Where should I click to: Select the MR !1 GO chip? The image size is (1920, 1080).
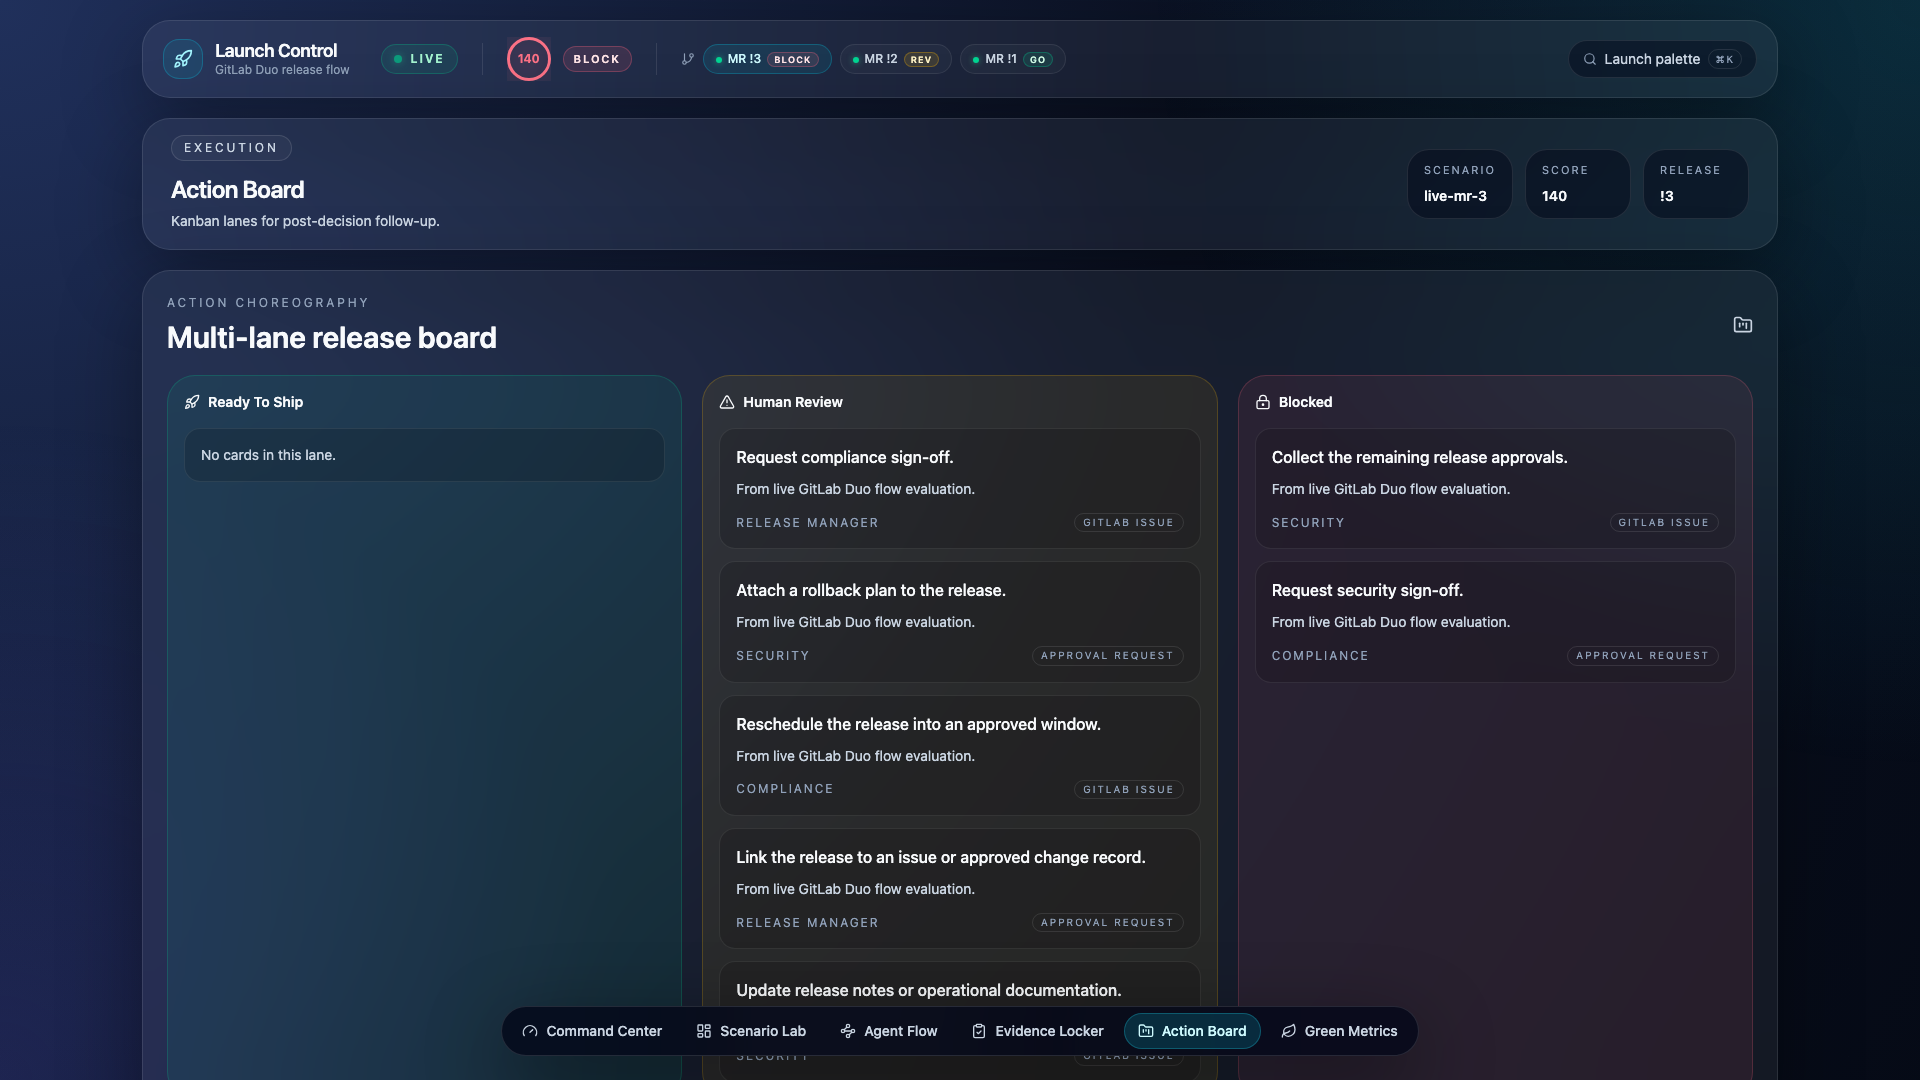pyautogui.click(x=1012, y=59)
